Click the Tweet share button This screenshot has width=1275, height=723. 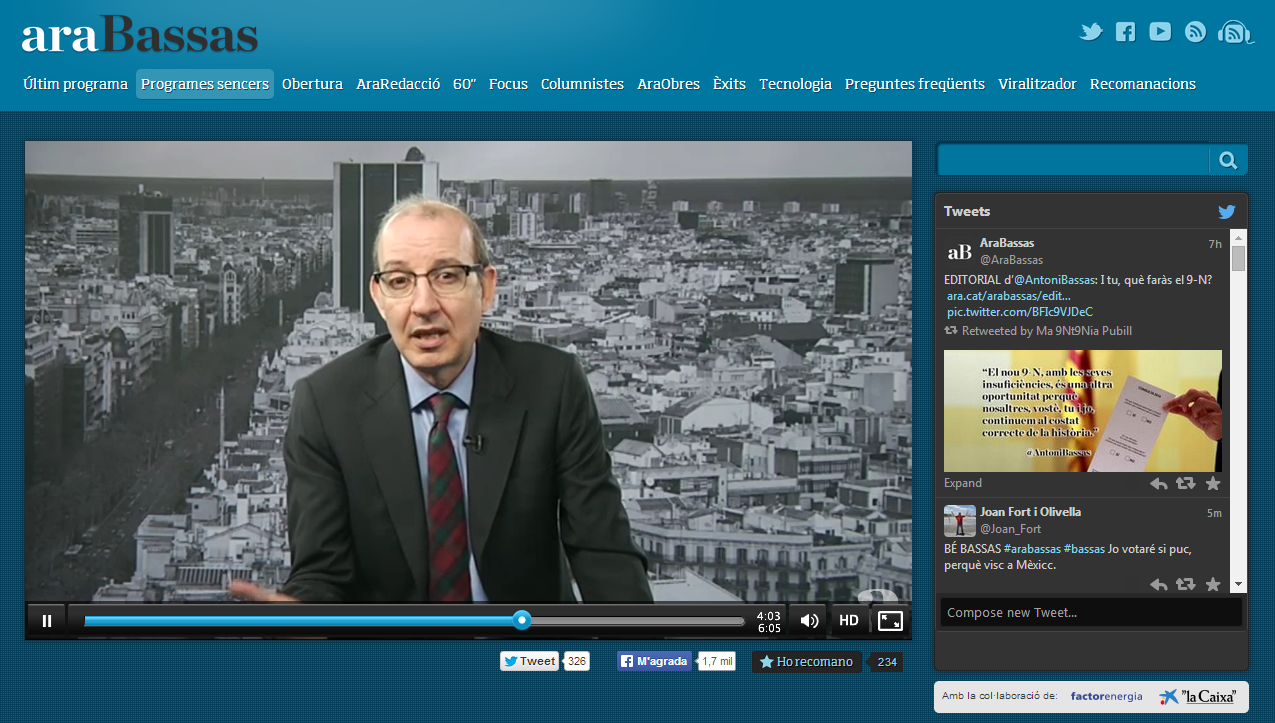(x=529, y=661)
